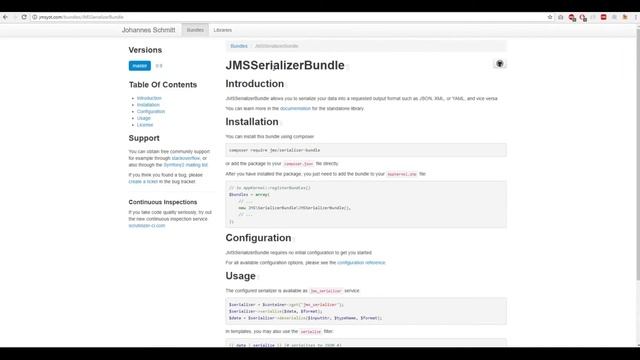Open the Chrome three-dot menu

[636, 17]
